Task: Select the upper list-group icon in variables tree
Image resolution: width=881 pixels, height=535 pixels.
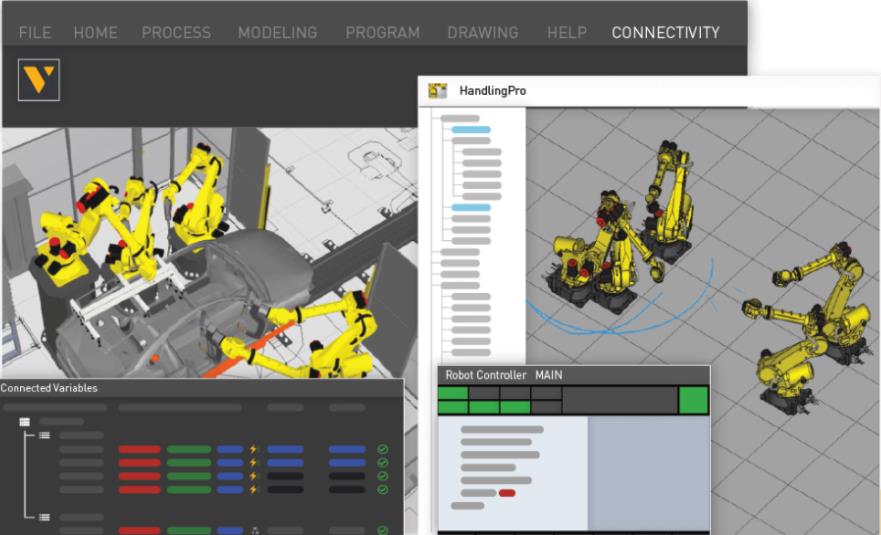Action: (x=44, y=435)
